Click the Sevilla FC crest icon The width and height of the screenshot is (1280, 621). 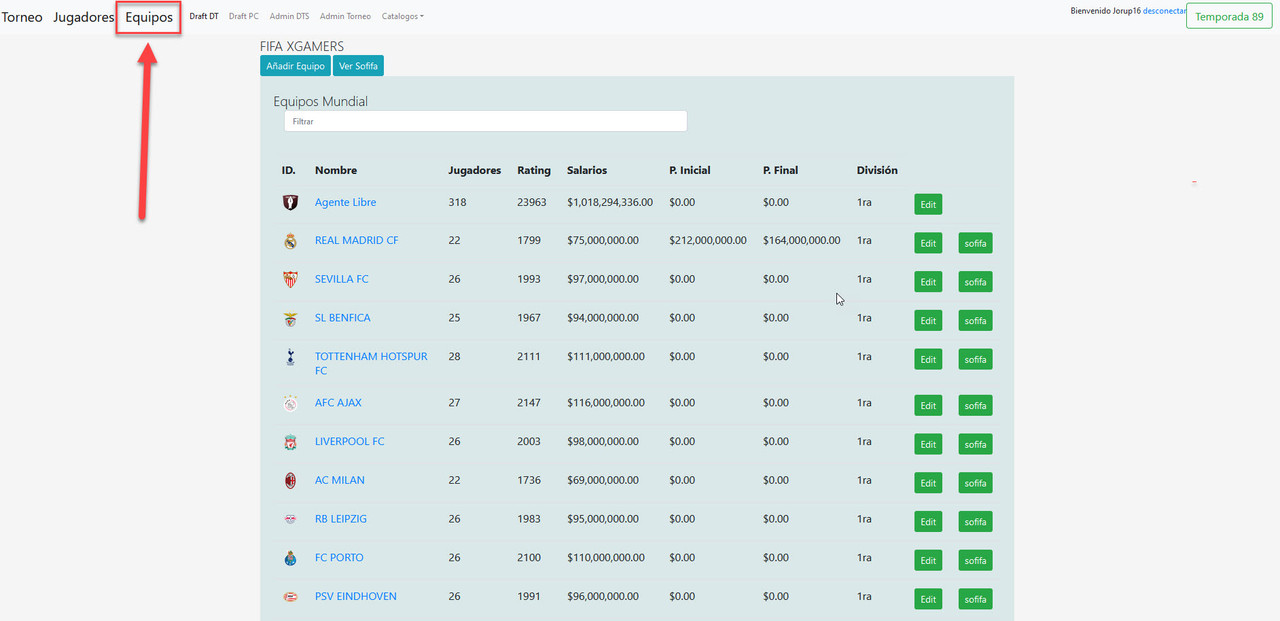(x=290, y=279)
